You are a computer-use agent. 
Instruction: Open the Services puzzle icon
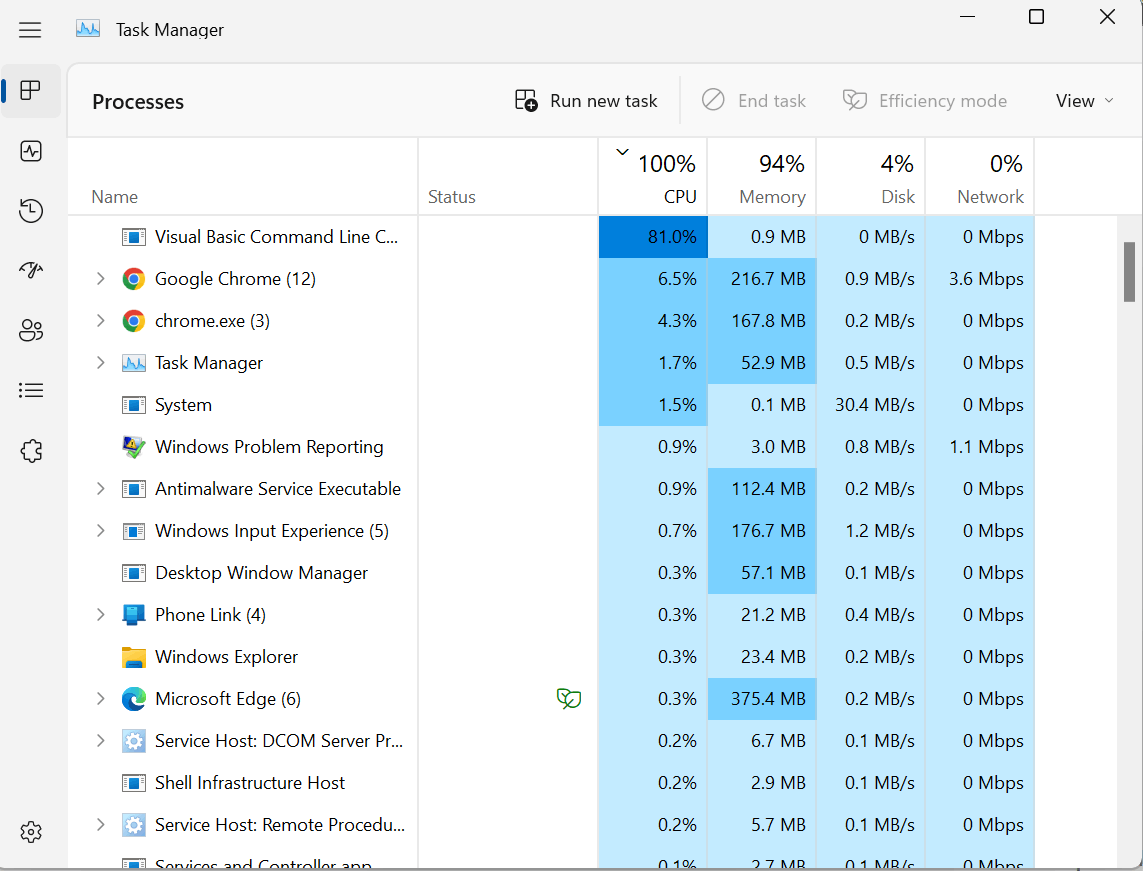(x=31, y=451)
